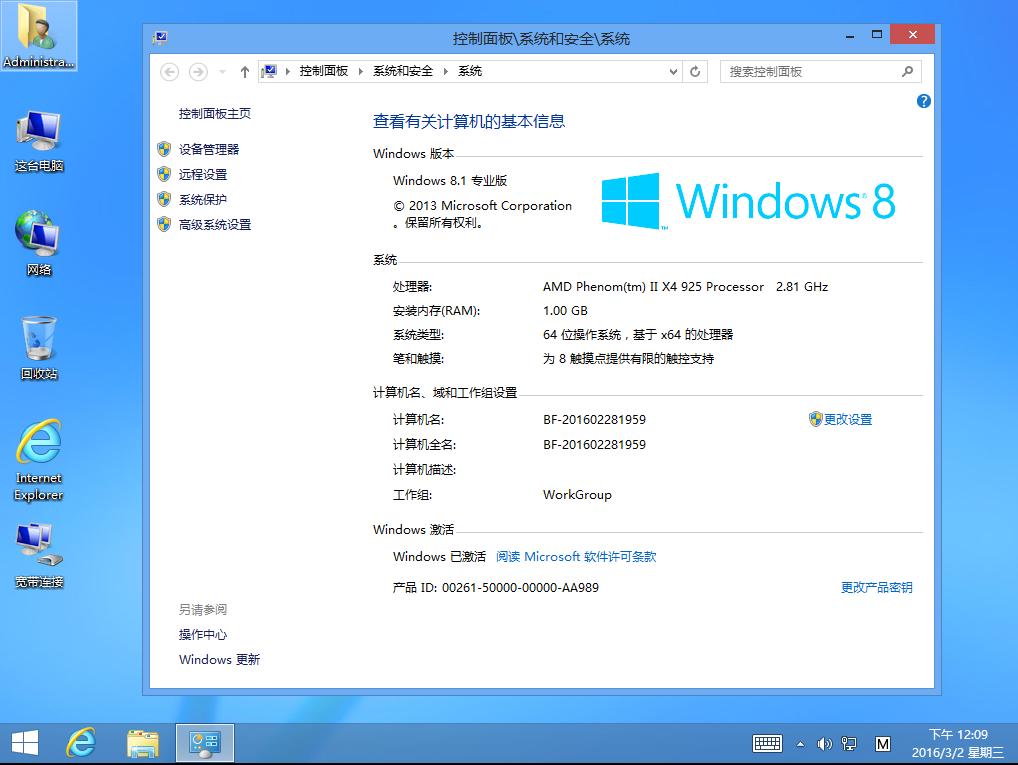Open 远程设置 in the sidebar
The width and height of the screenshot is (1018, 765).
click(203, 175)
